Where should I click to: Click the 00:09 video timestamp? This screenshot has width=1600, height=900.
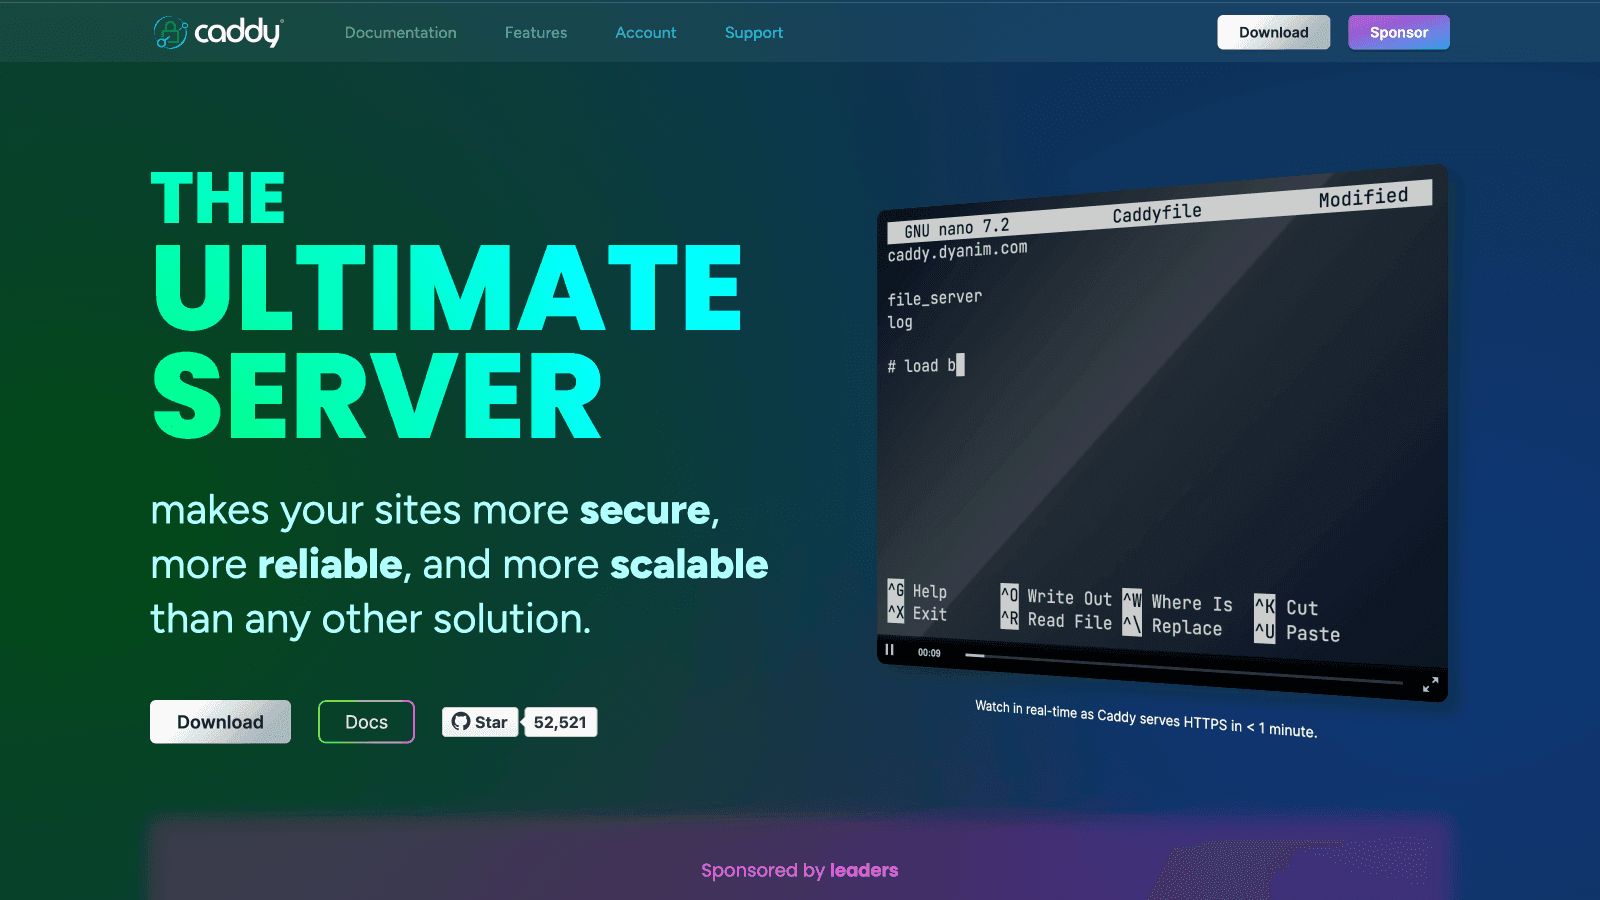tap(929, 653)
